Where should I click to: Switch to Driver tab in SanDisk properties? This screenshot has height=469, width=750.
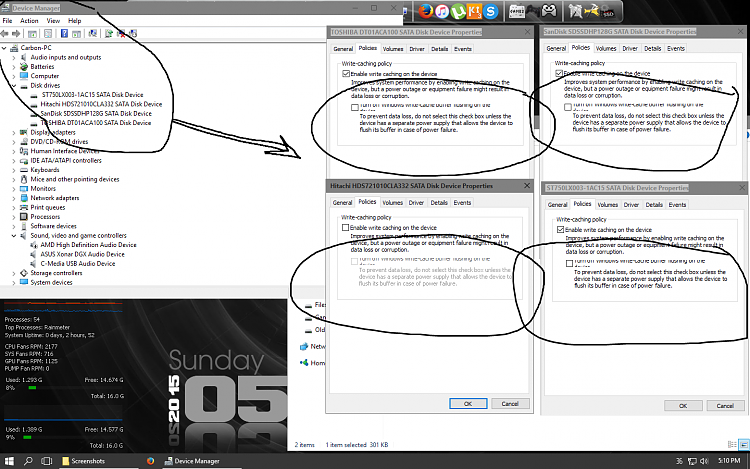pos(629,48)
